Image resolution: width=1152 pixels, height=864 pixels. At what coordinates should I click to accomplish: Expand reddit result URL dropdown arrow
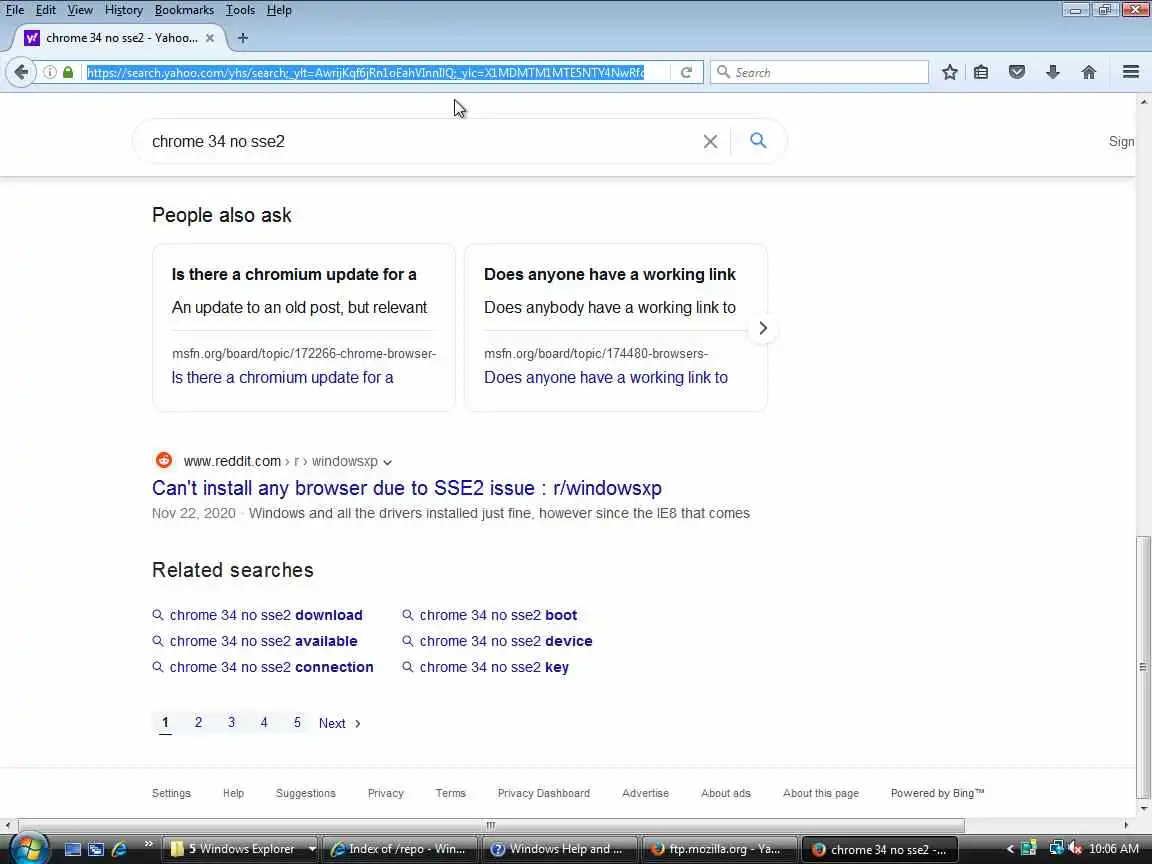pos(387,462)
